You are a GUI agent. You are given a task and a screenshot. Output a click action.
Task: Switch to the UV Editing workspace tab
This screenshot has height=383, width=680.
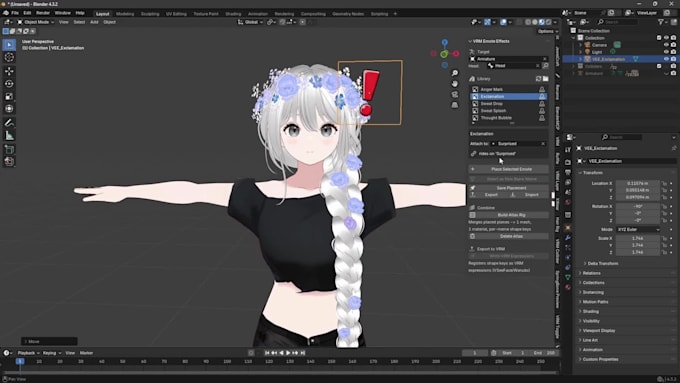176,14
